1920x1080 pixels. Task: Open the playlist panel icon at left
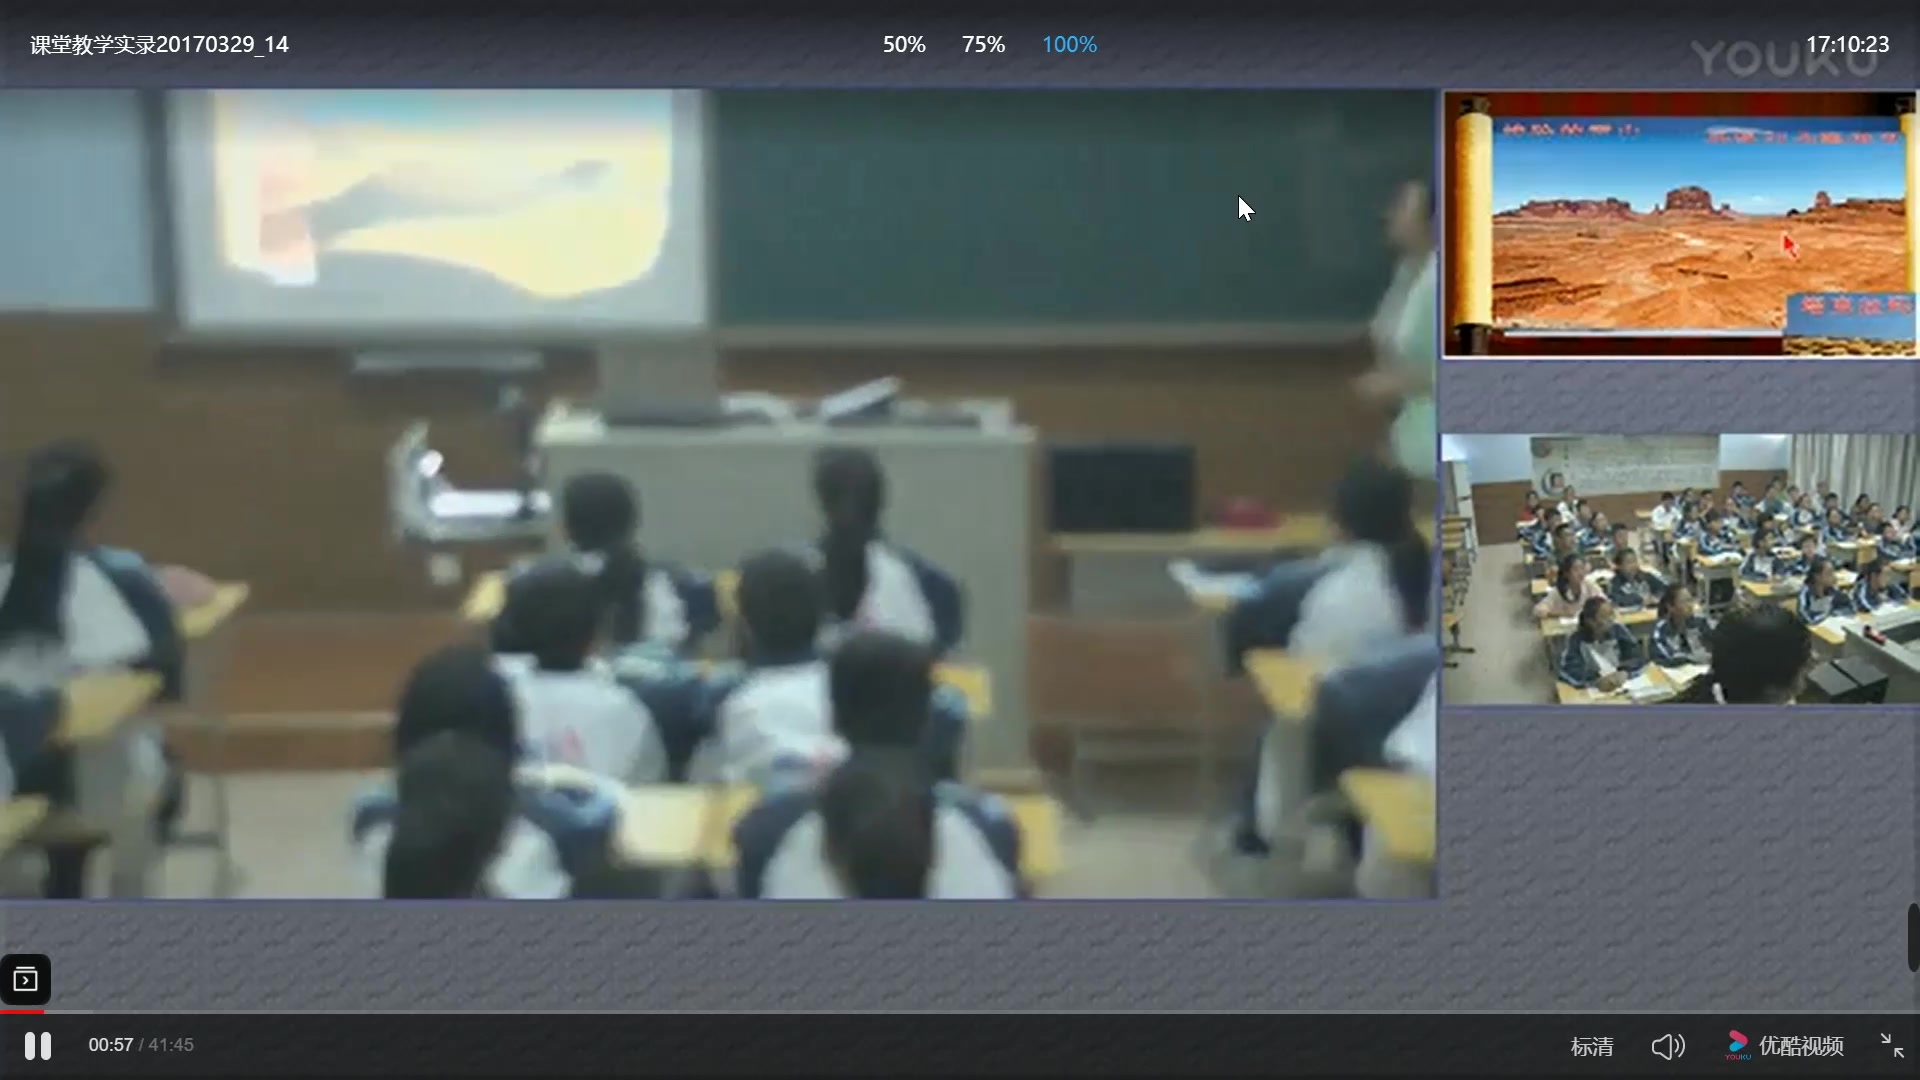pyautogui.click(x=25, y=979)
